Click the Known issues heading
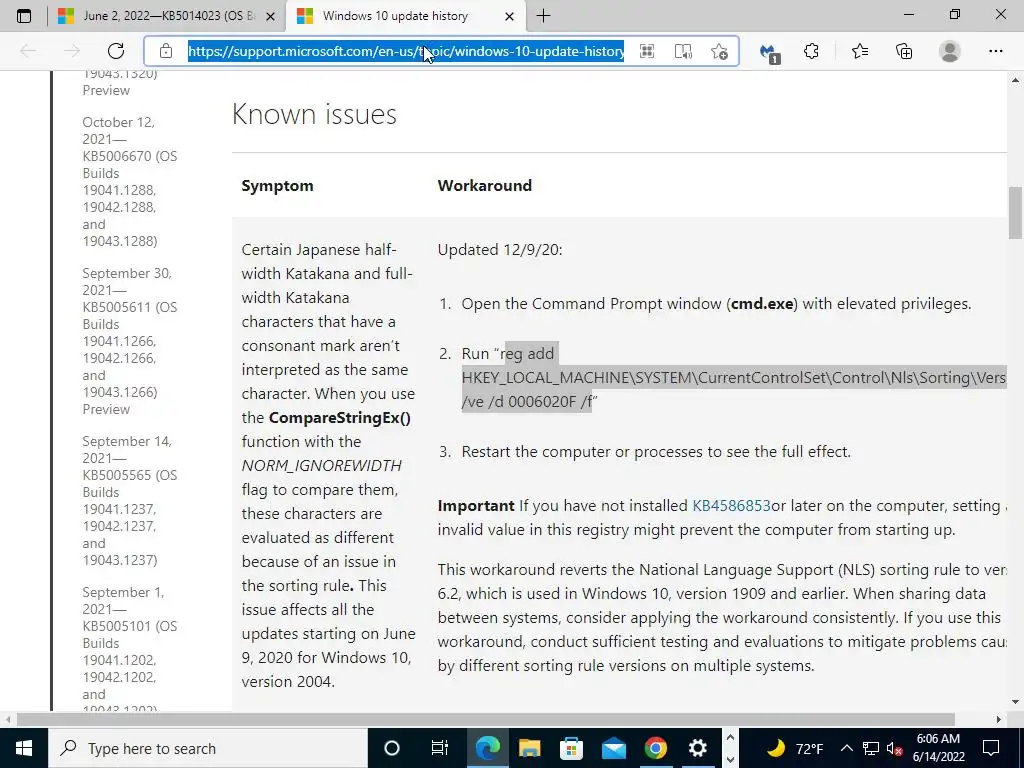 point(314,114)
